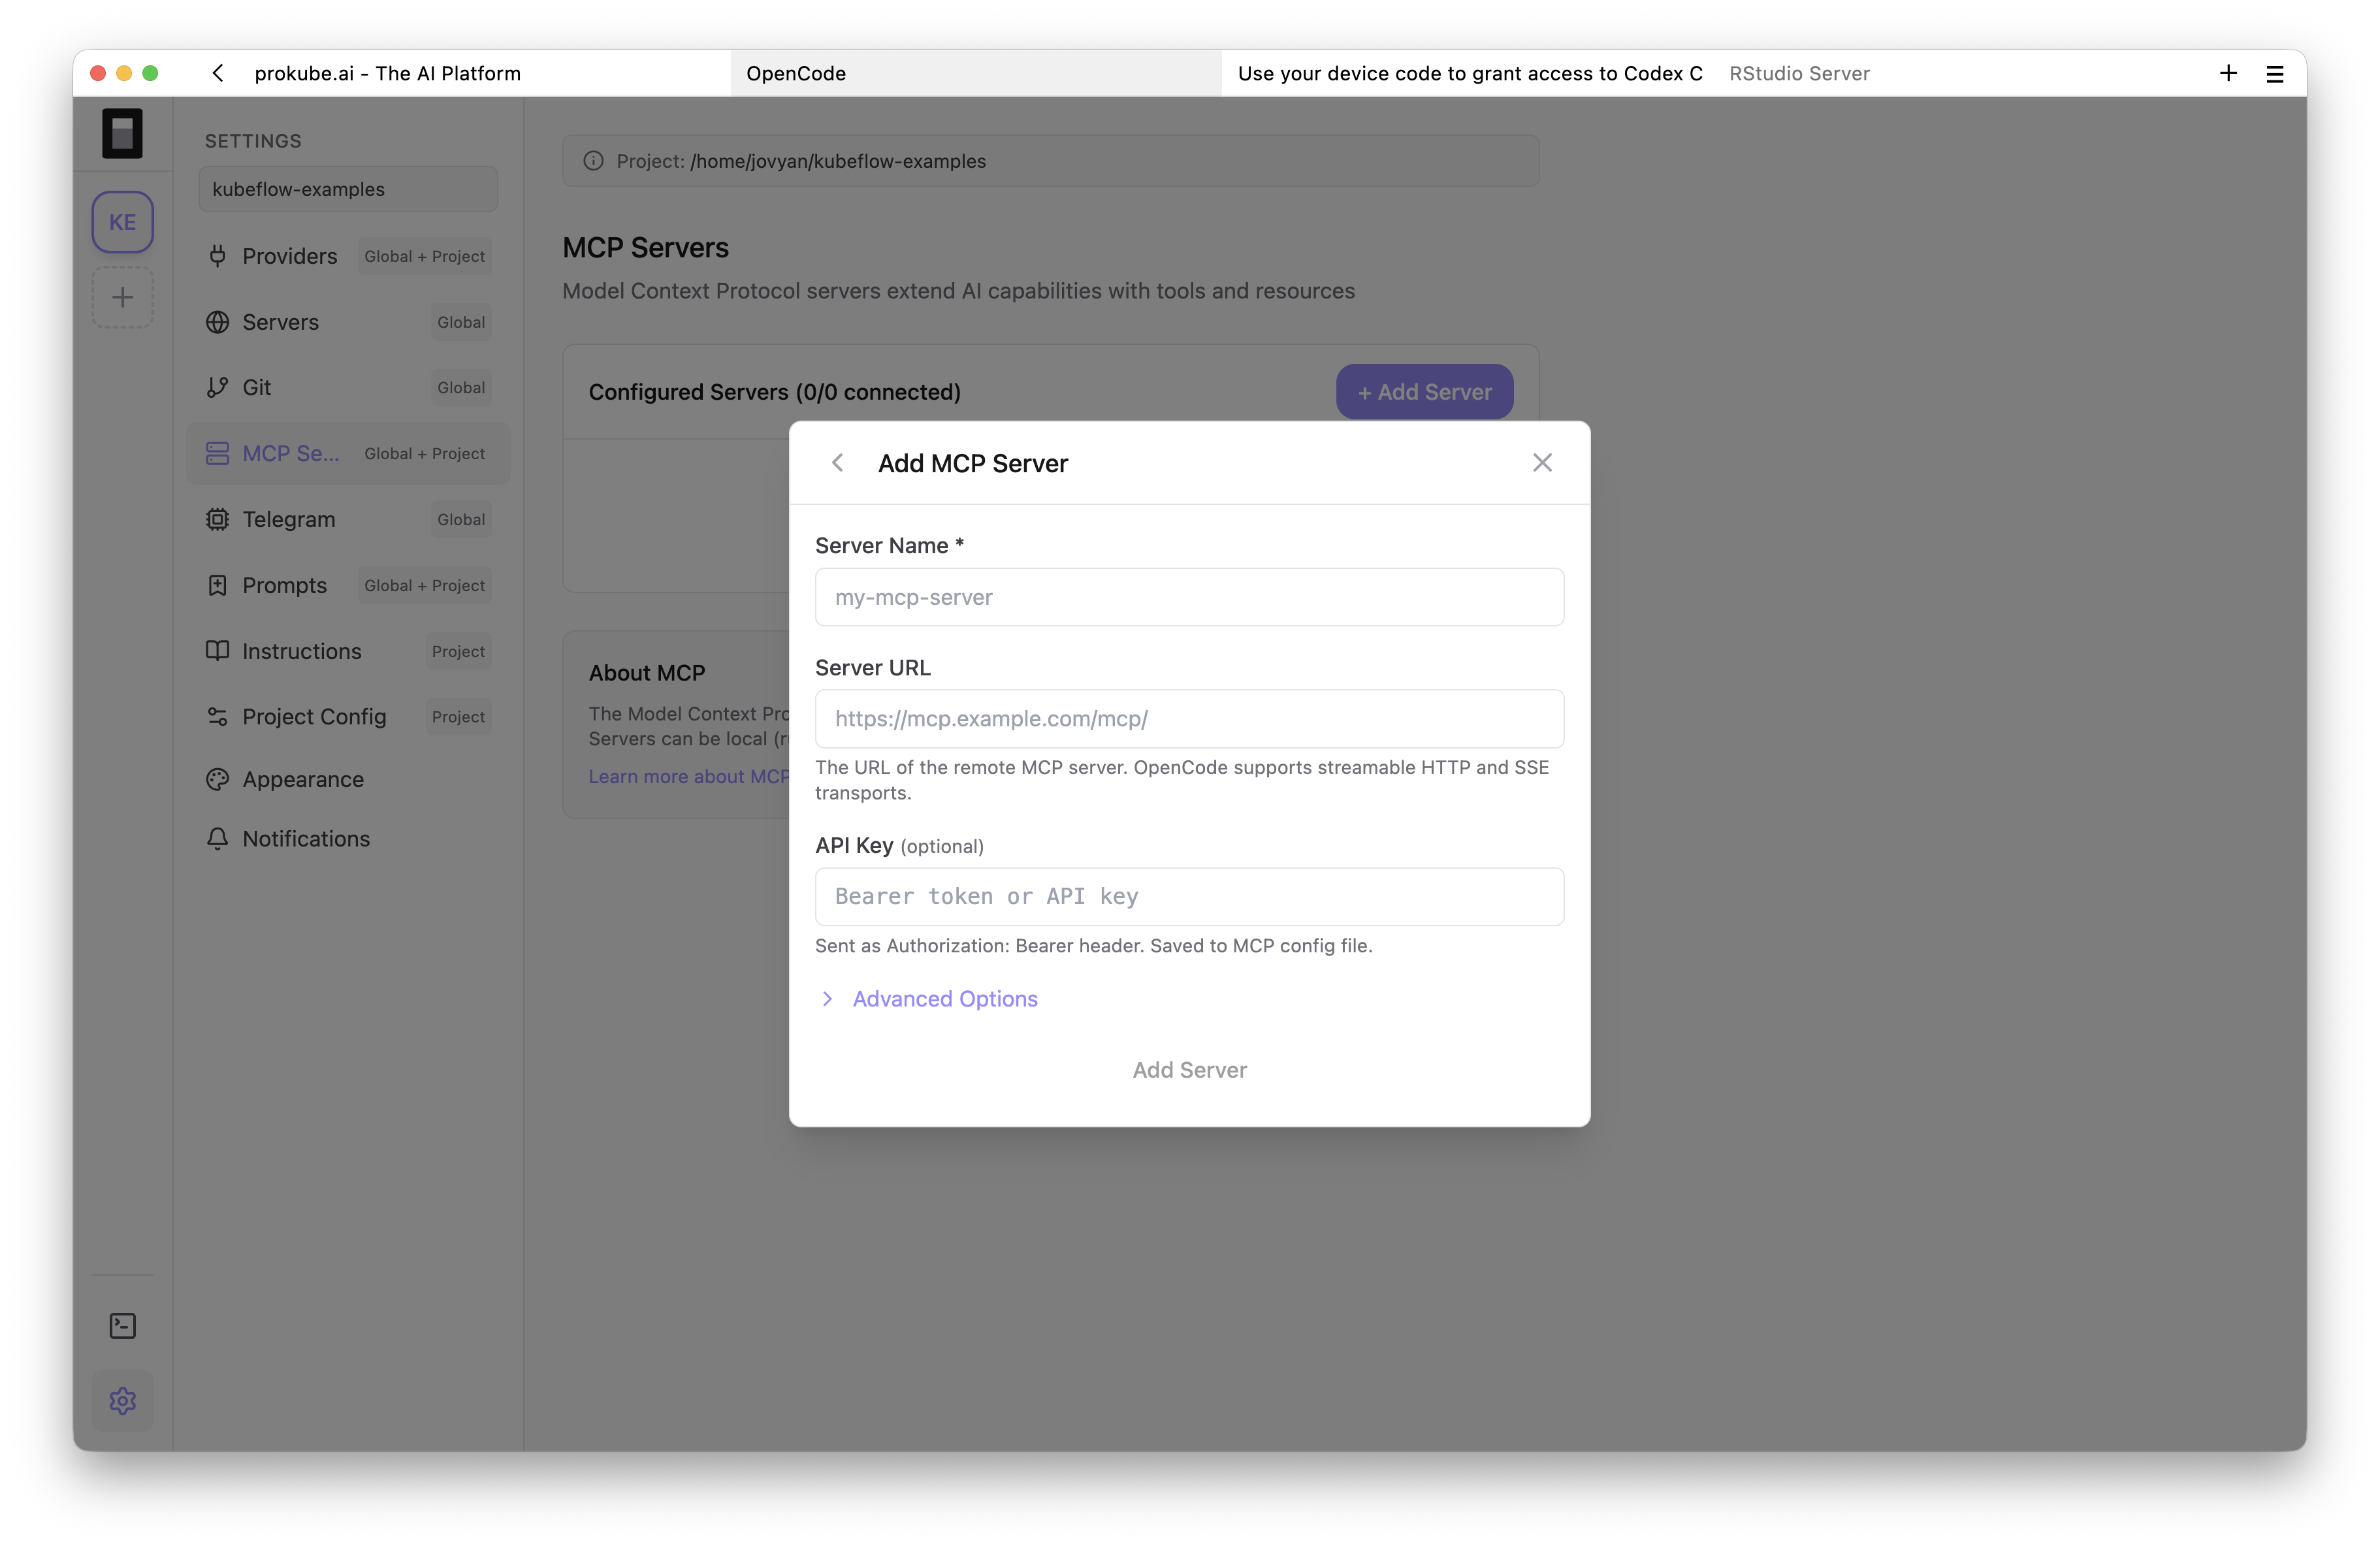Click browser back arrow in title bar
Screen dimensions: 2380x1548
[x=218, y=73]
